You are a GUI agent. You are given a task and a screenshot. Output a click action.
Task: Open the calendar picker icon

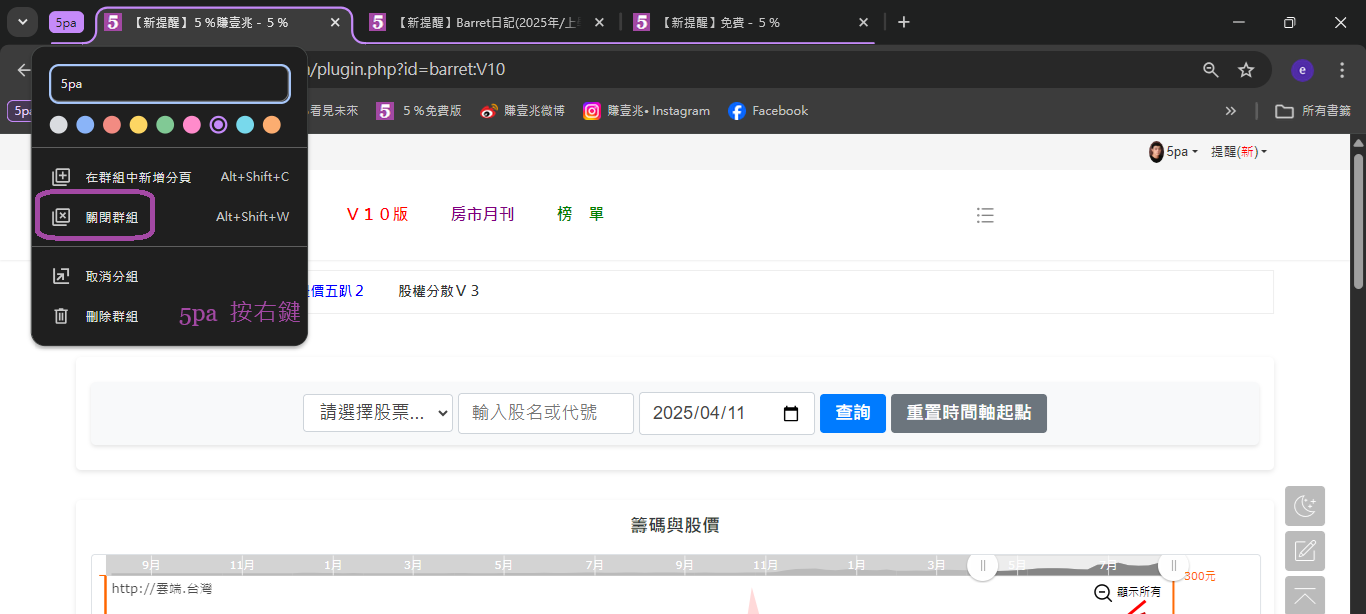[791, 414]
